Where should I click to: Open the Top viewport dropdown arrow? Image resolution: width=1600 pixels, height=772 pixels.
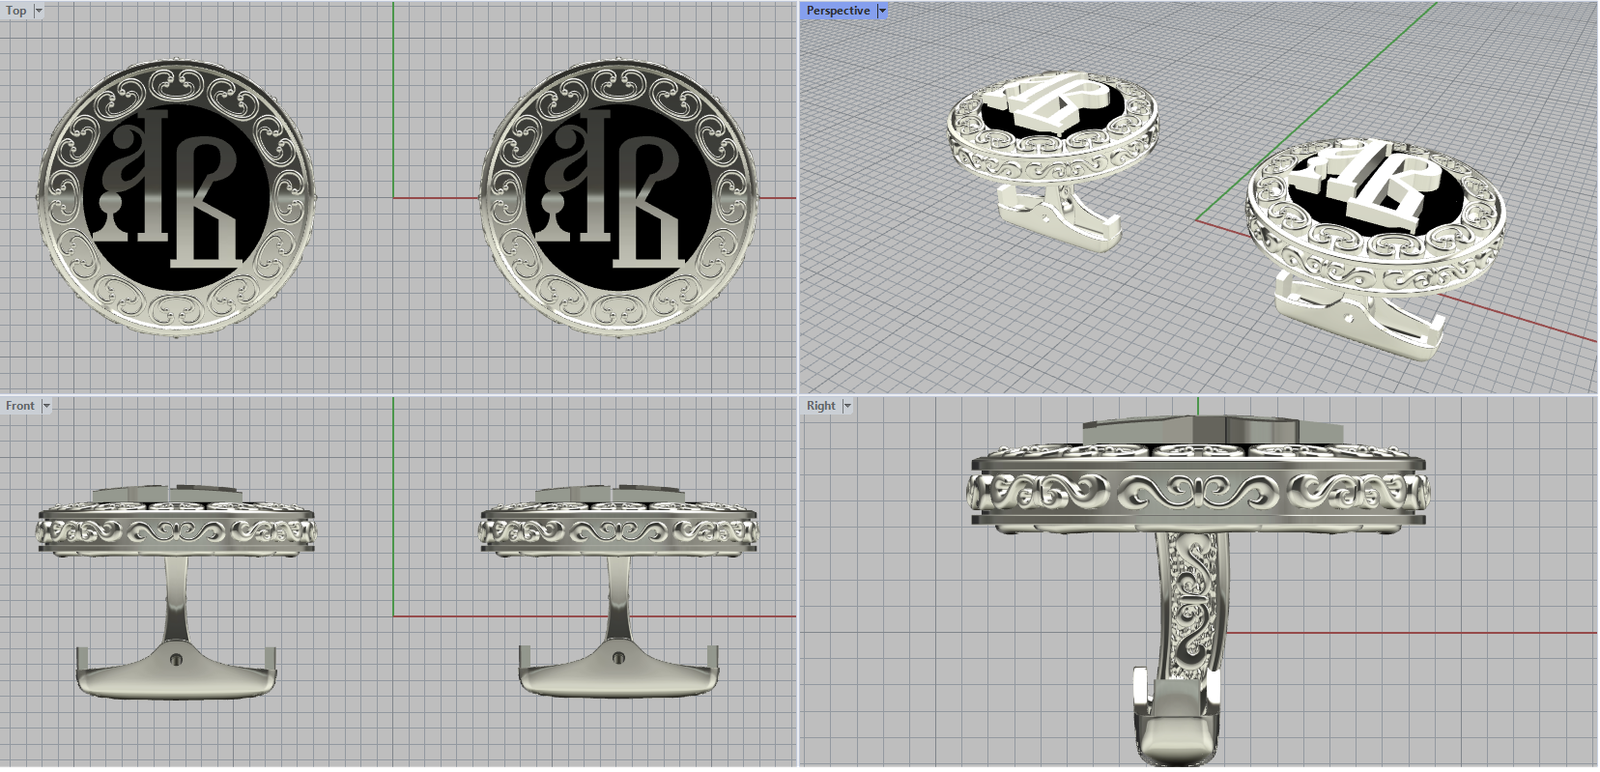39,11
